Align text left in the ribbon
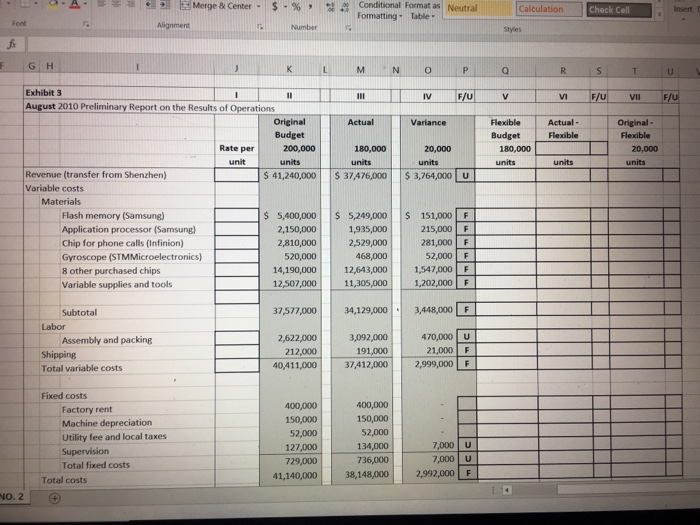 pos(101,4)
